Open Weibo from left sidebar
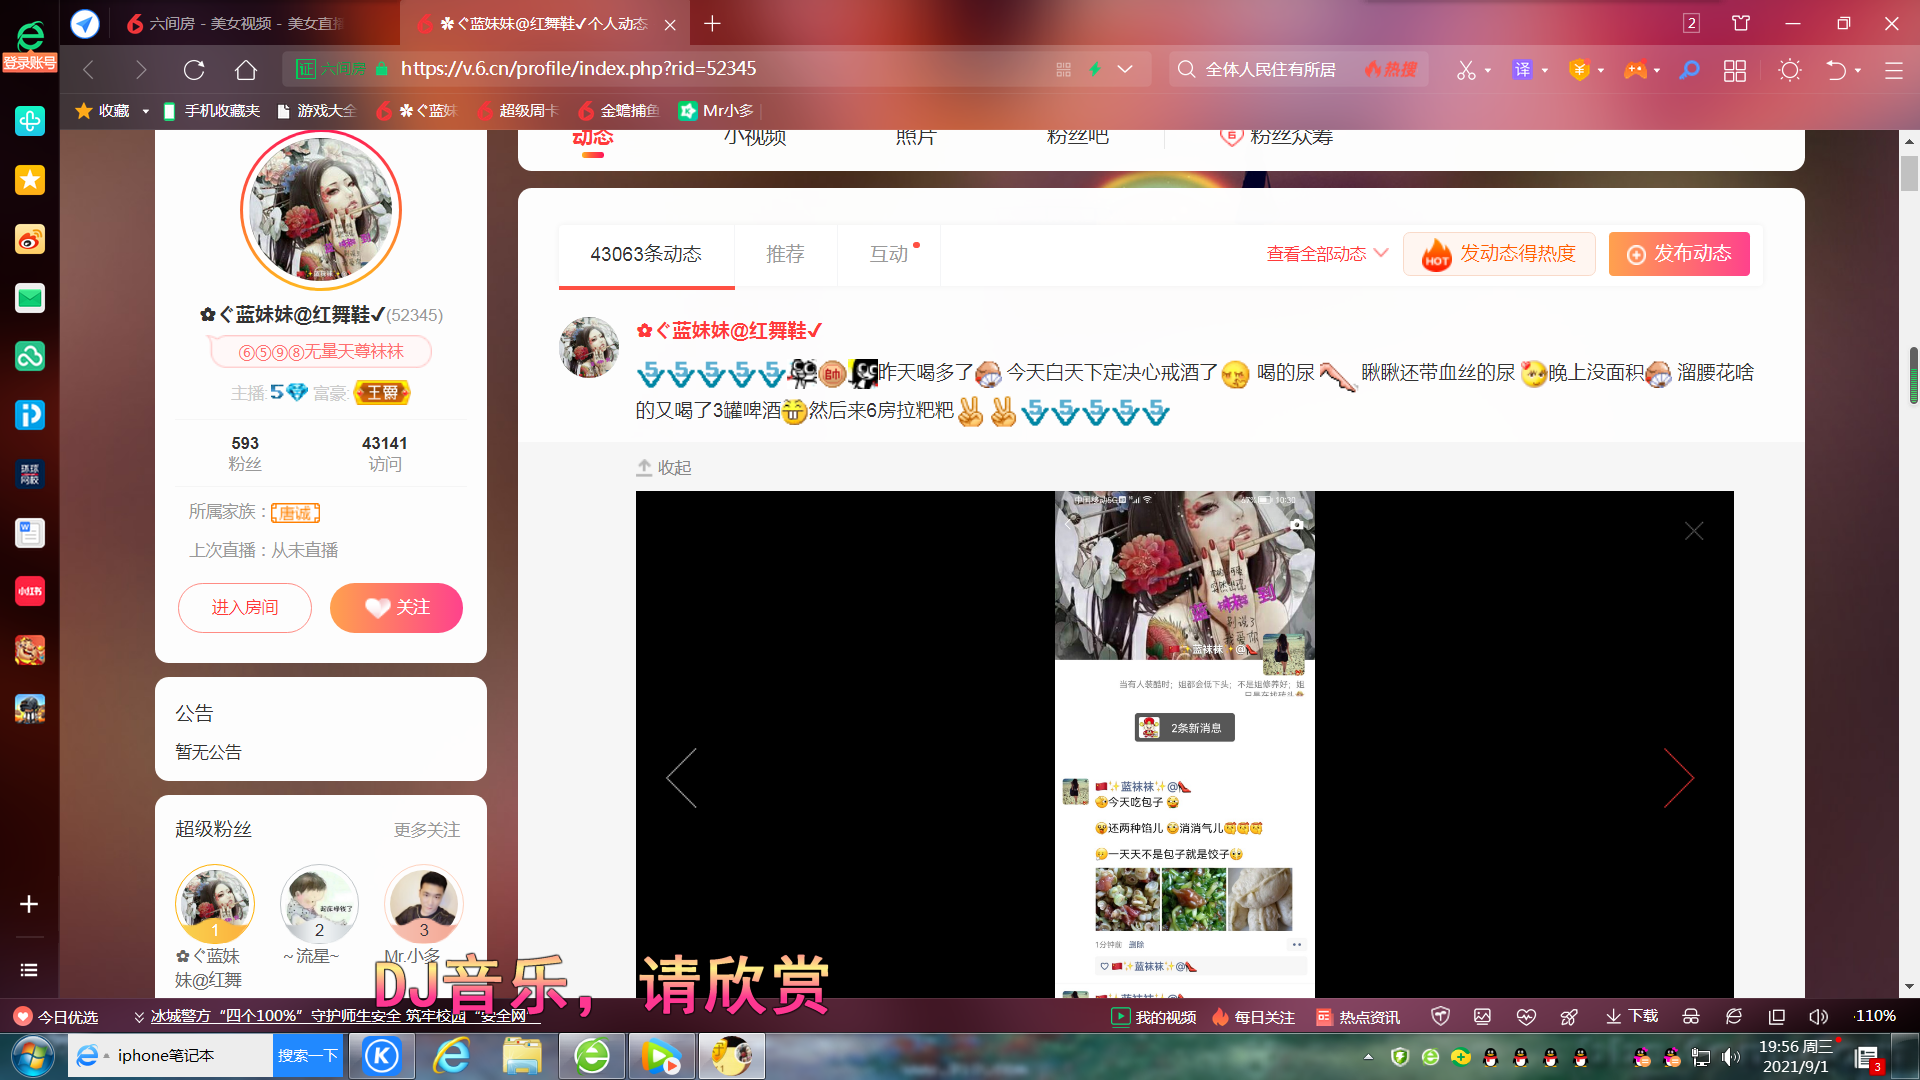Image resolution: width=1920 pixels, height=1080 pixels. [30, 239]
